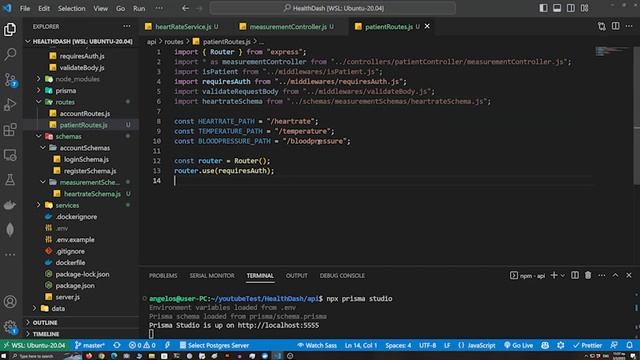Open accountRoutes.js in explorer
This screenshot has height=360, width=640.
tap(84, 113)
